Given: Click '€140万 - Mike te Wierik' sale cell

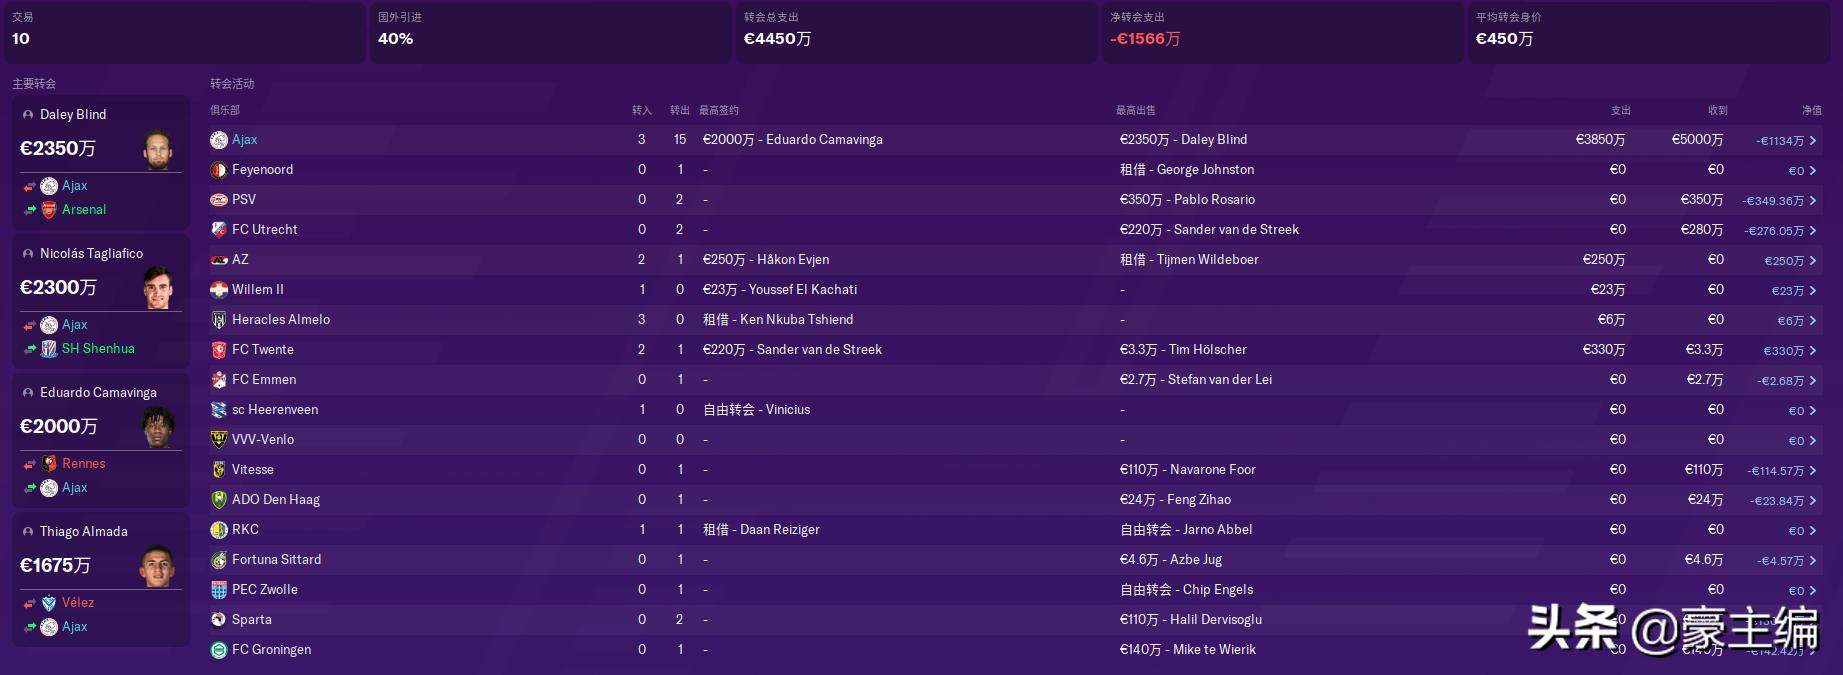Looking at the screenshot, I should (1188, 650).
